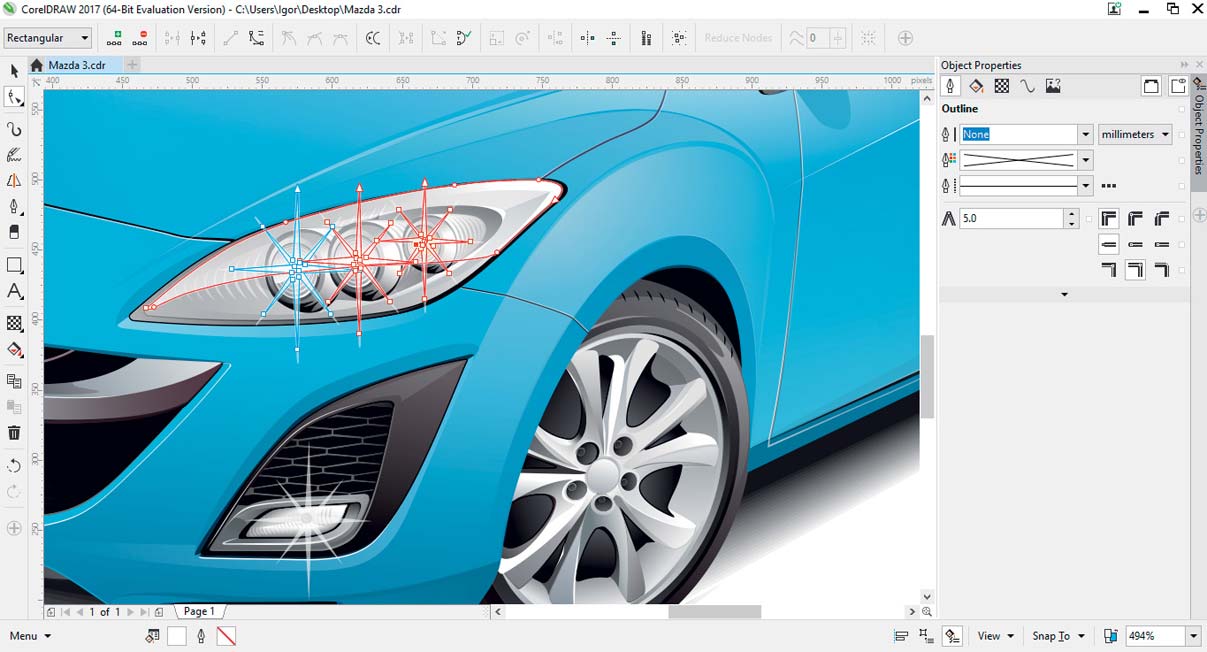Open Summary image tab in Object Properties
The image size is (1207, 652).
tap(1053, 86)
